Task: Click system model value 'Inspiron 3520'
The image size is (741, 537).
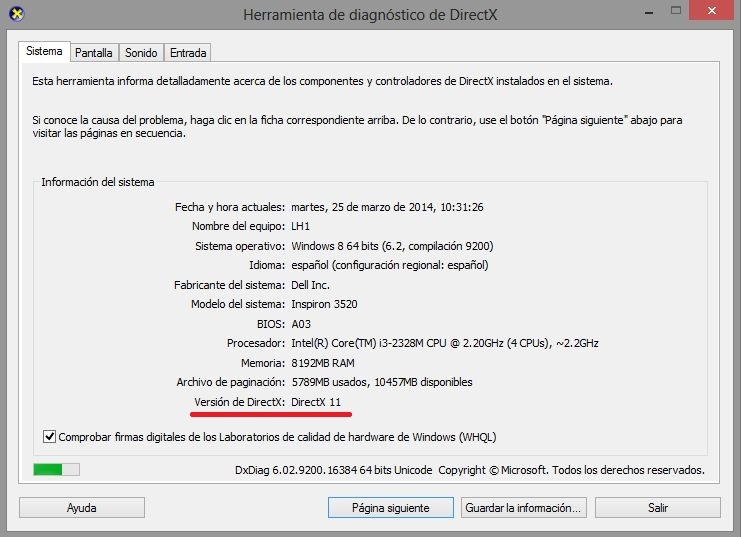Action: 324,304
